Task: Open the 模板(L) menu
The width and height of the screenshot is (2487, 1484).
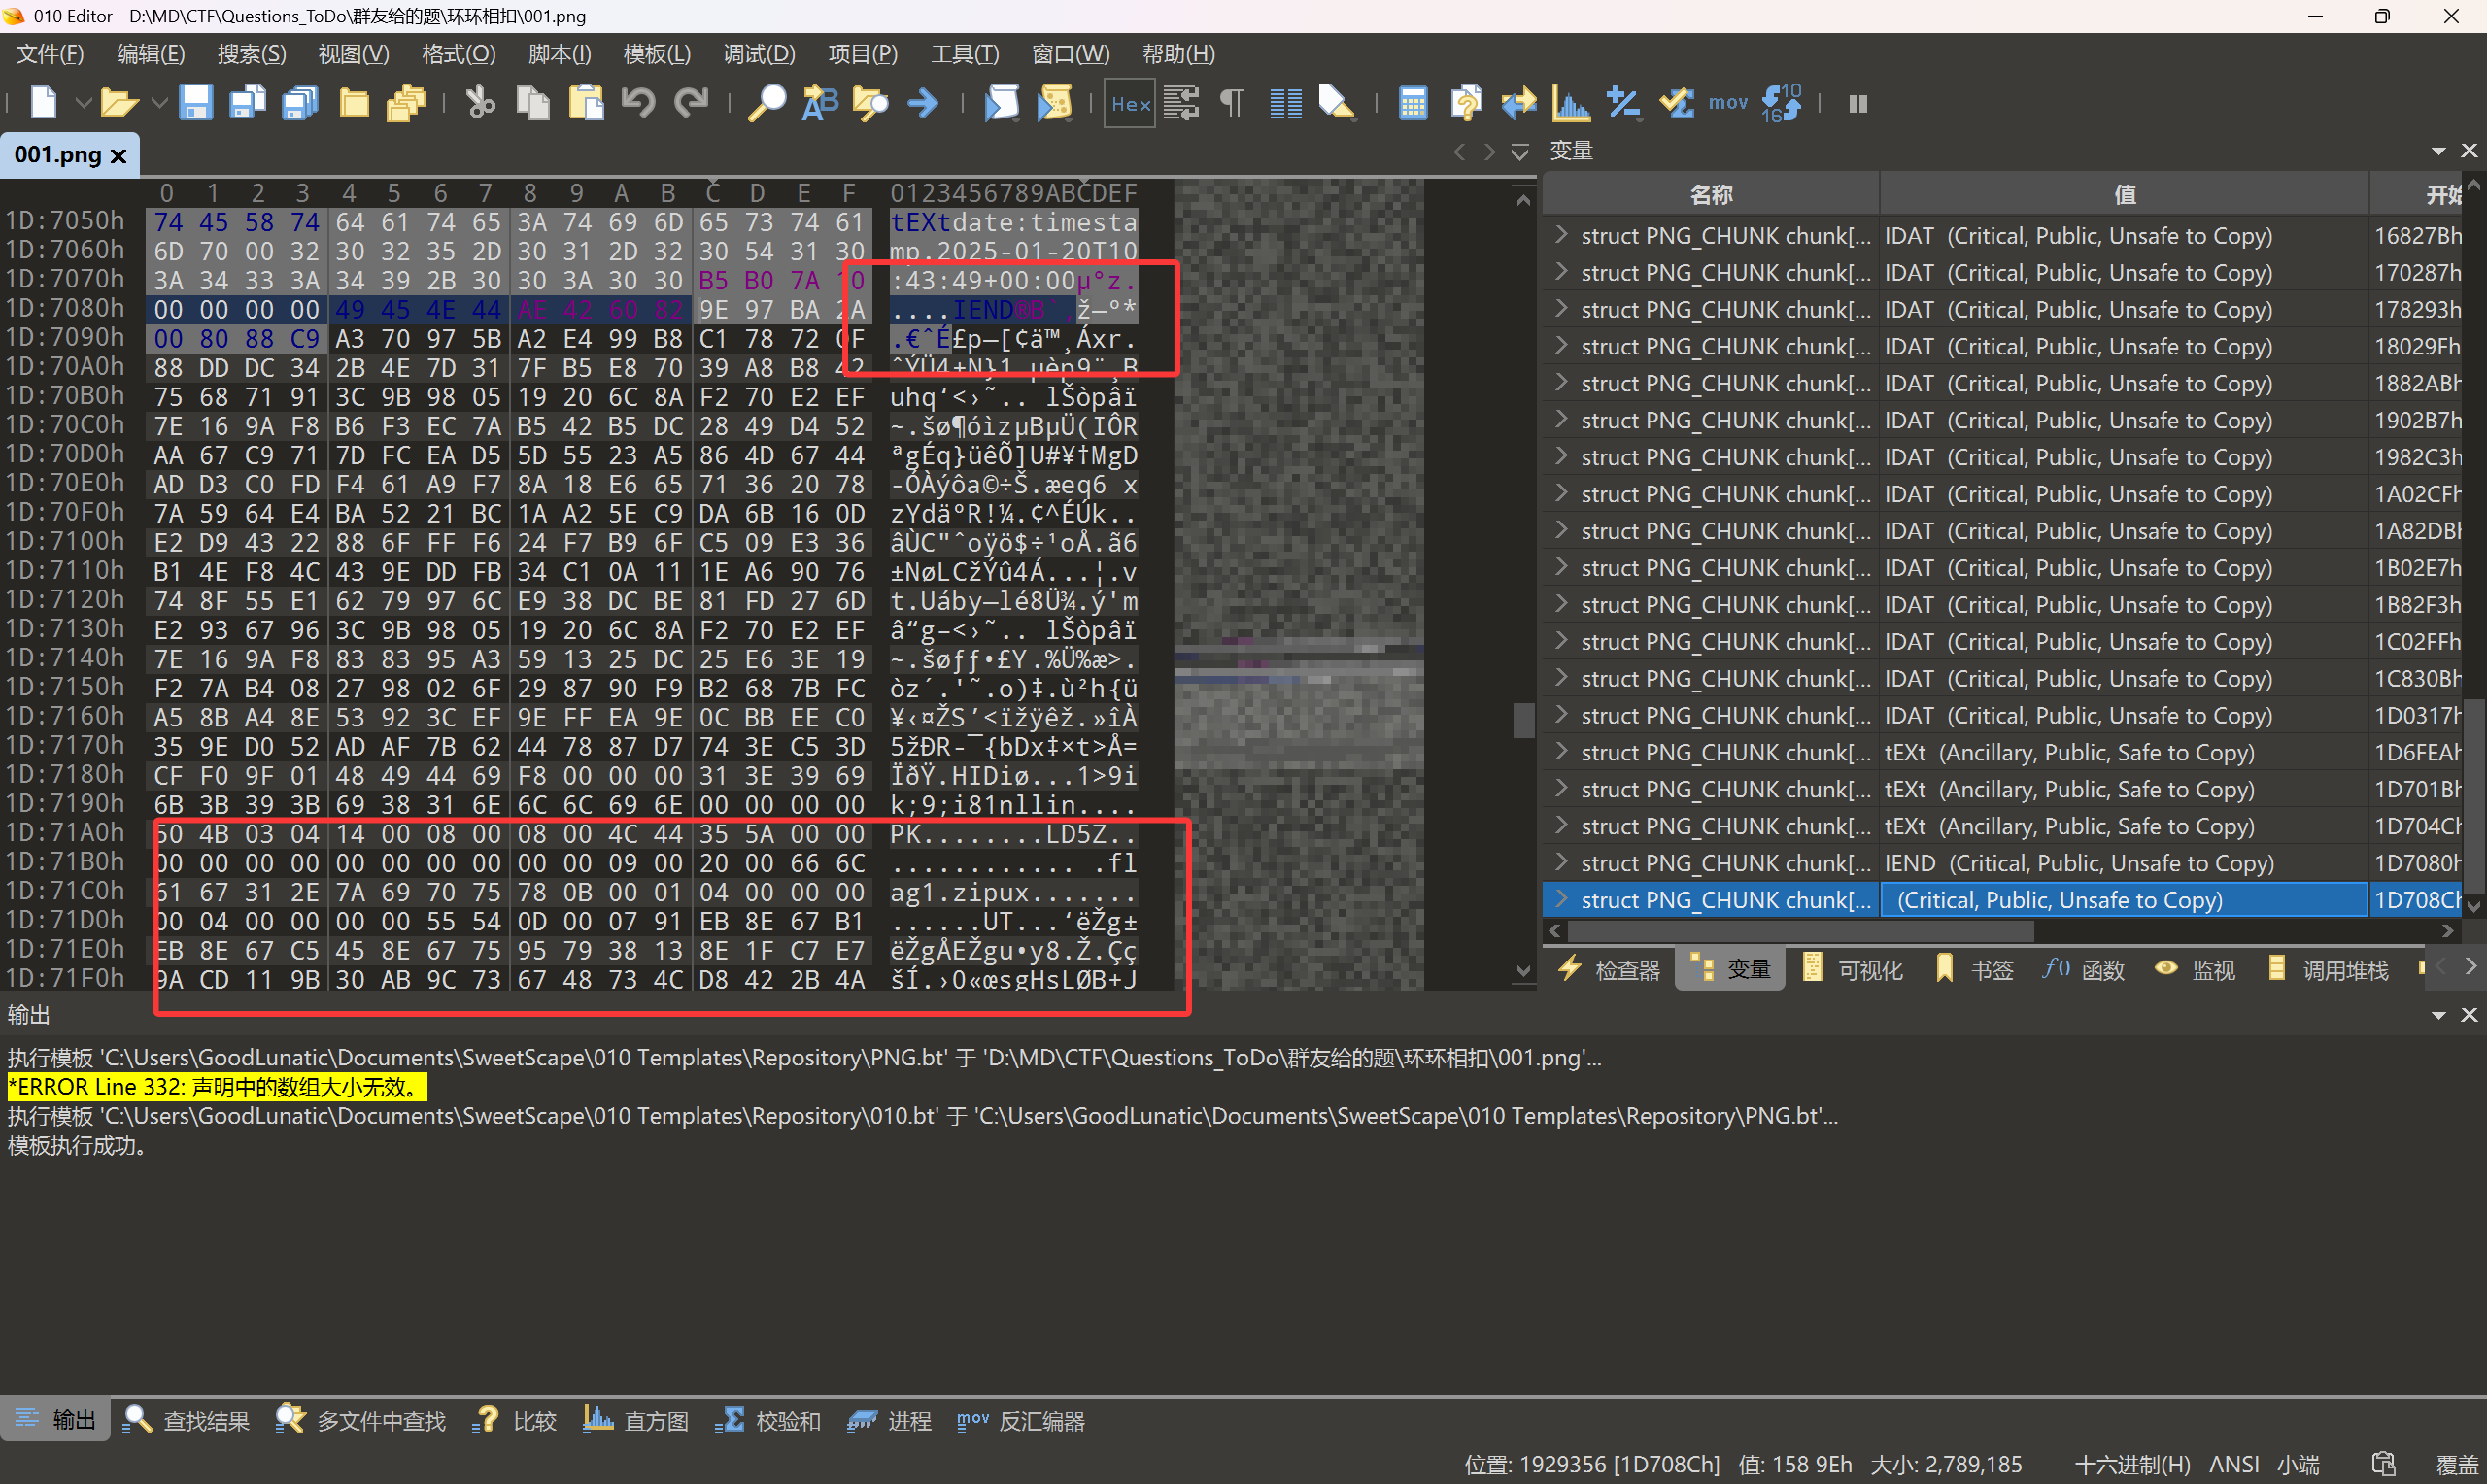Action: (657, 54)
